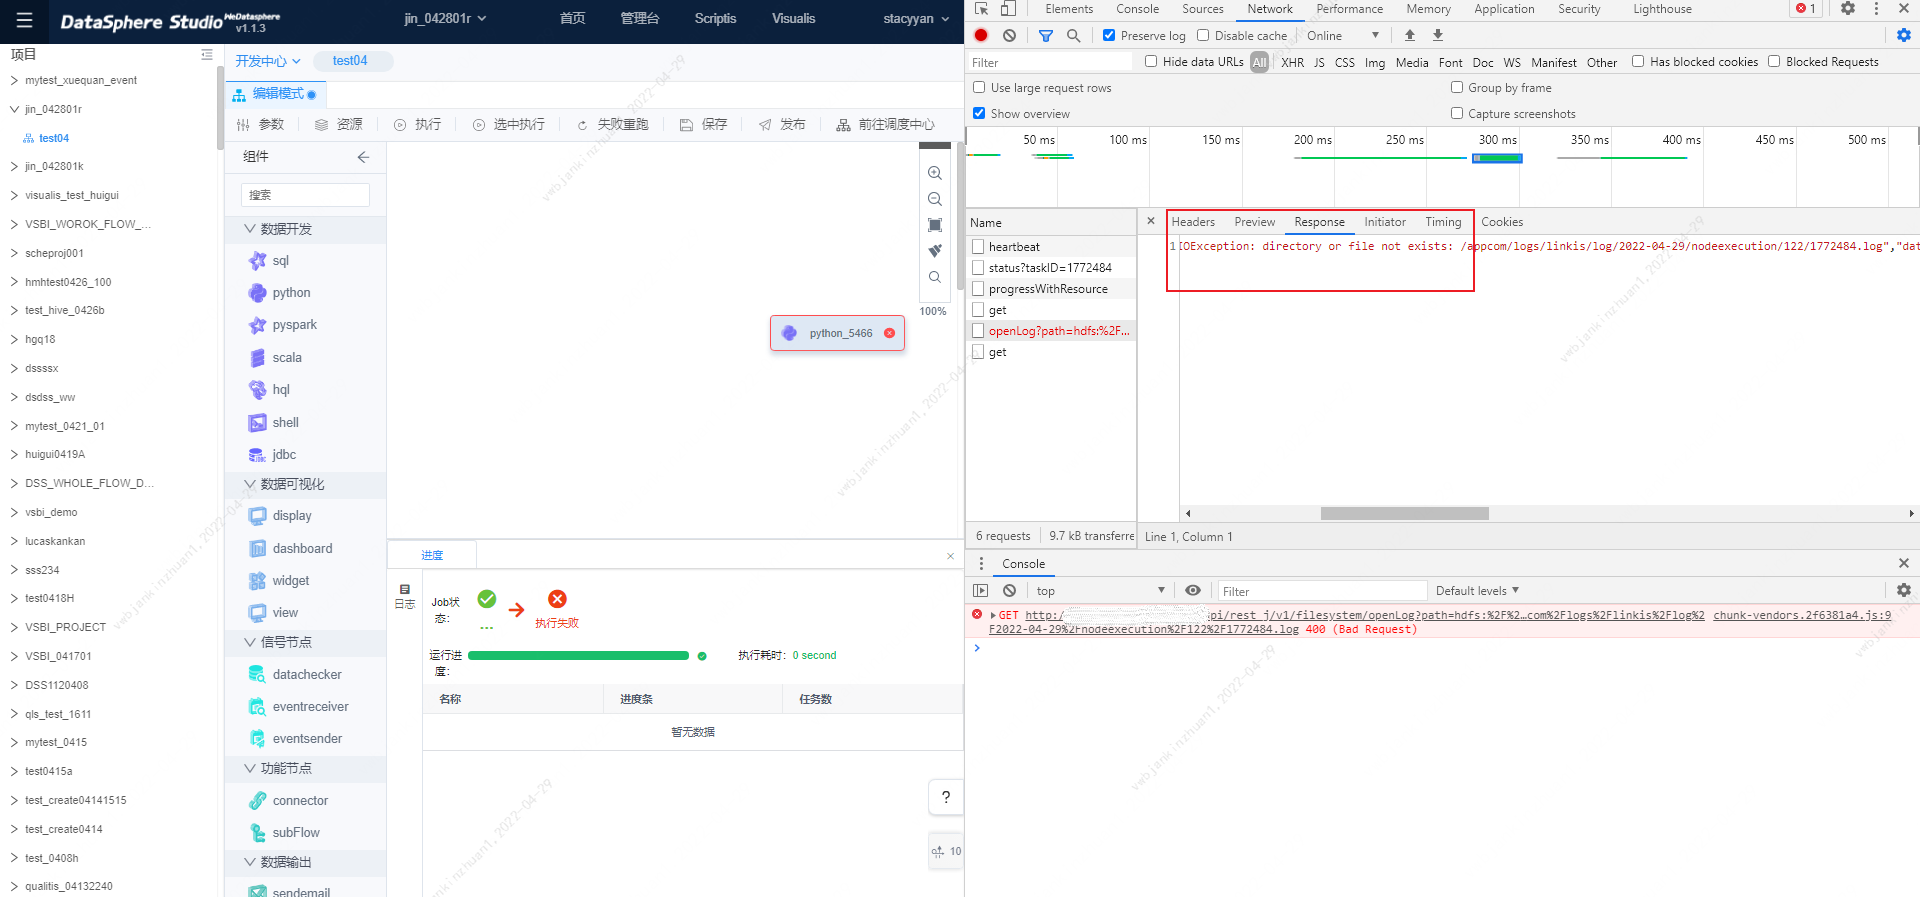Click the zoom-in icon on the canvas
Image resolution: width=1920 pixels, height=897 pixels.
click(x=935, y=173)
